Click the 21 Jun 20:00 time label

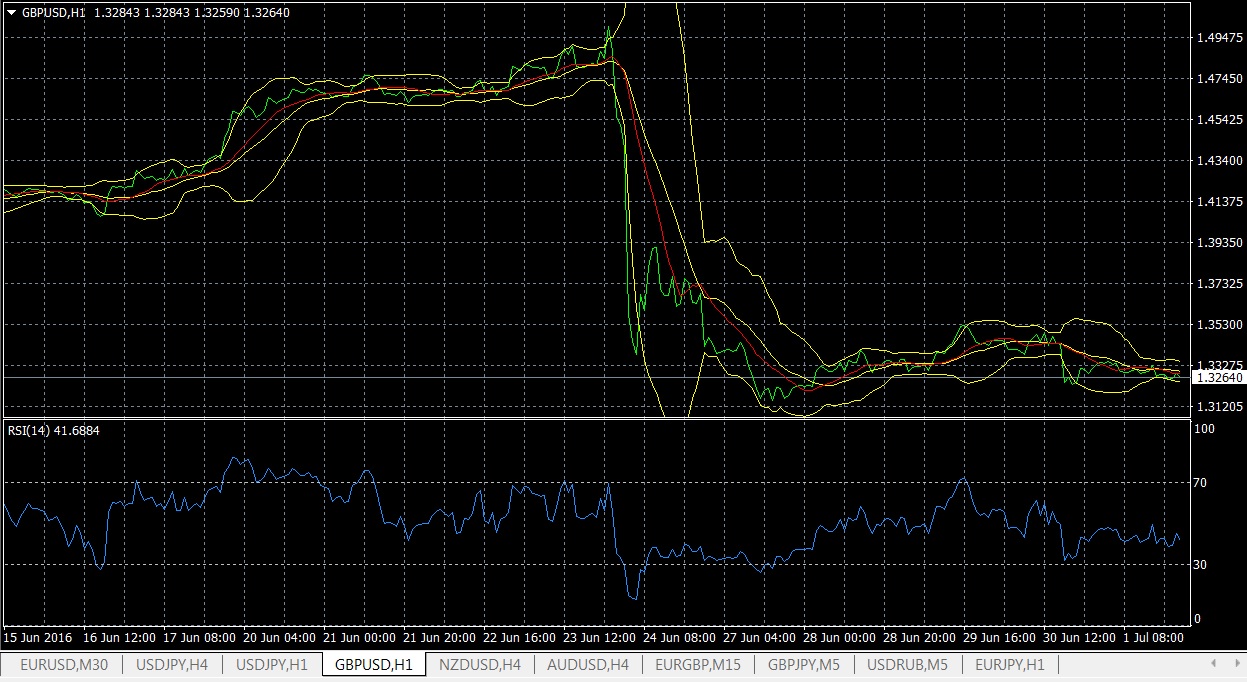tap(439, 637)
